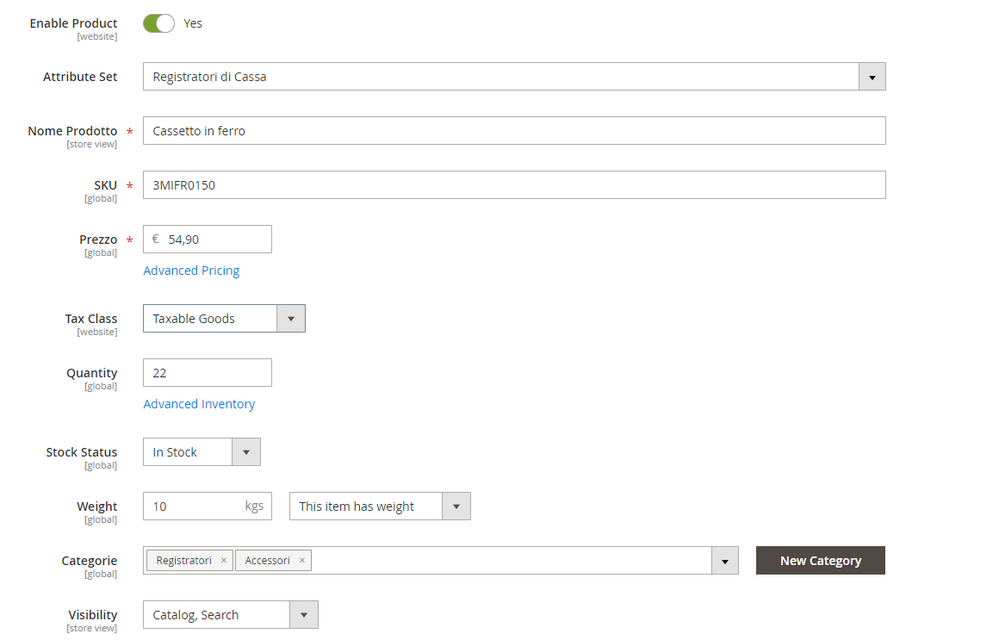The width and height of the screenshot is (999, 641).
Task: Click the Quantity input field
Action: [207, 373]
